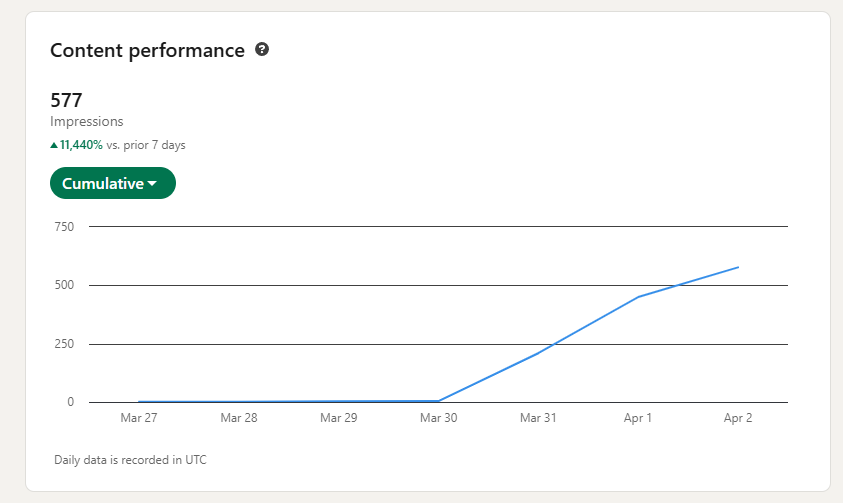The height and width of the screenshot is (503, 843).
Task: Click the 'vs. prior 7 days' text
Action: (x=146, y=145)
